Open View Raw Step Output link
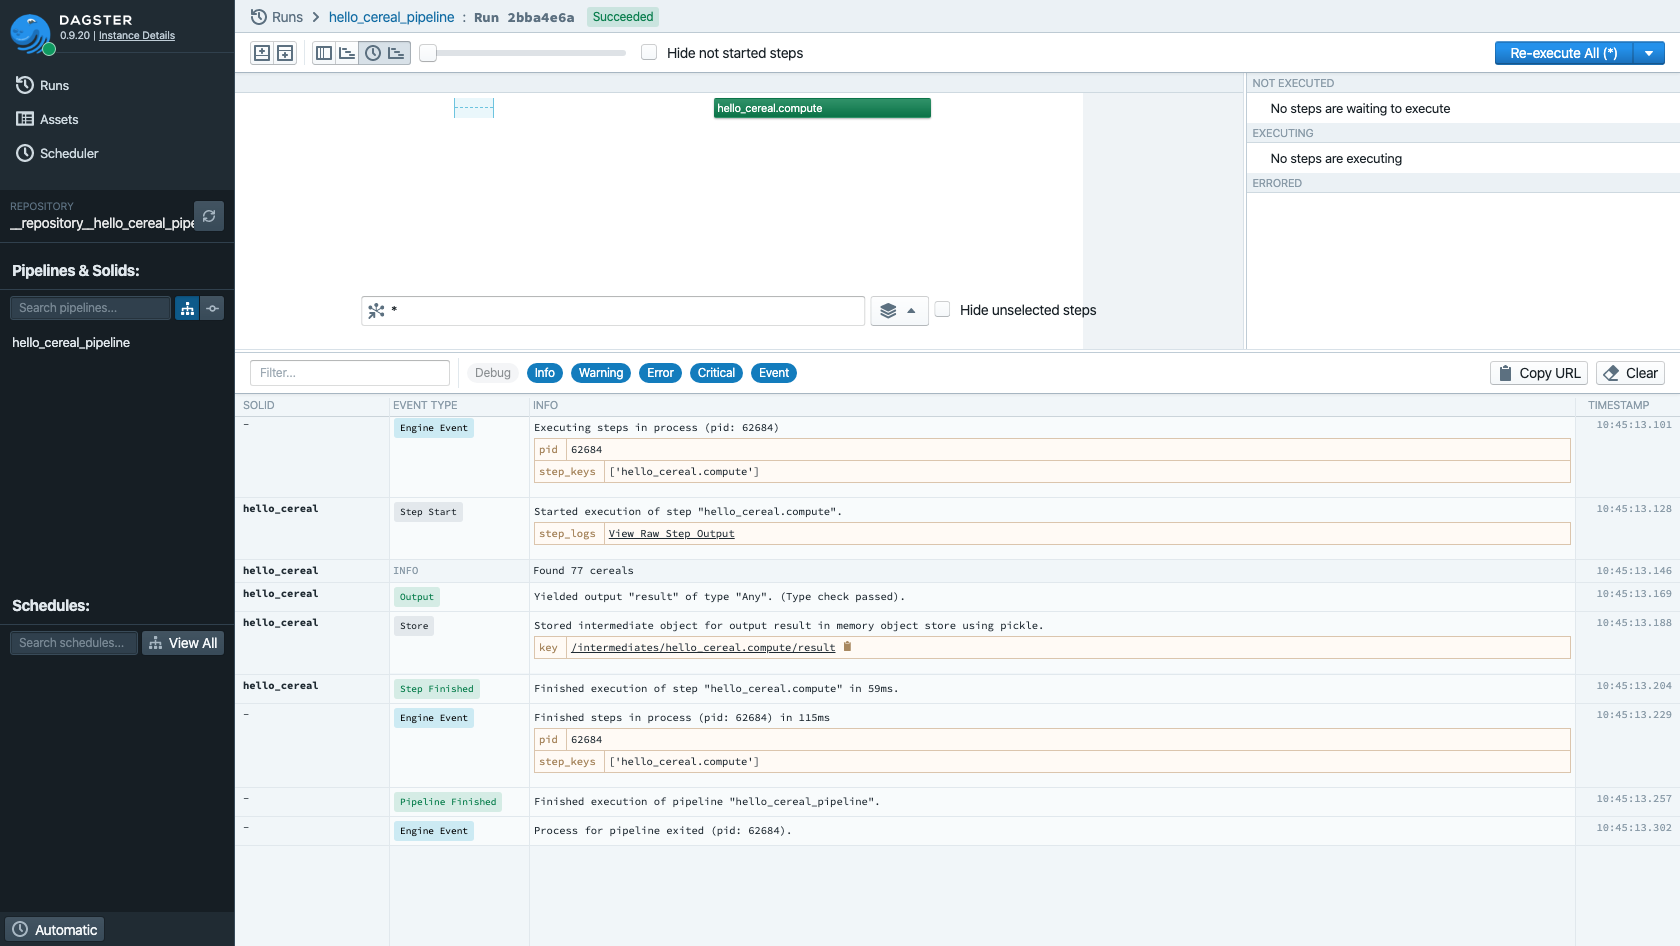1680x946 pixels. point(671,534)
